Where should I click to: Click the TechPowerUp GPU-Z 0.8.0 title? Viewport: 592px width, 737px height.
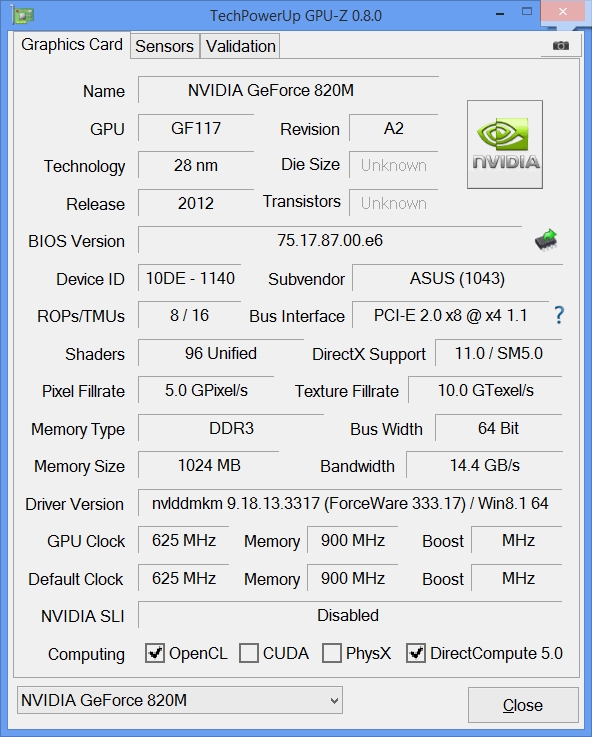tap(296, 16)
